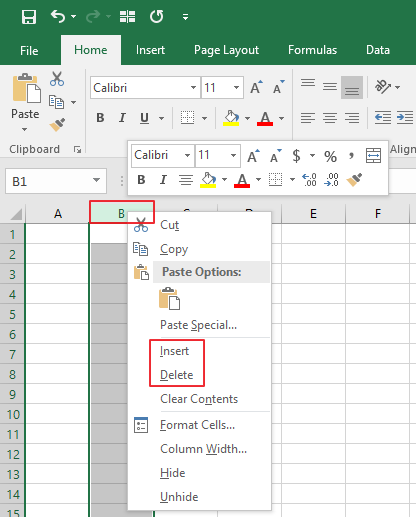The image size is (416, 518).
Task: Toggle Italic in the mini toolbar
Action: [163, 180]
